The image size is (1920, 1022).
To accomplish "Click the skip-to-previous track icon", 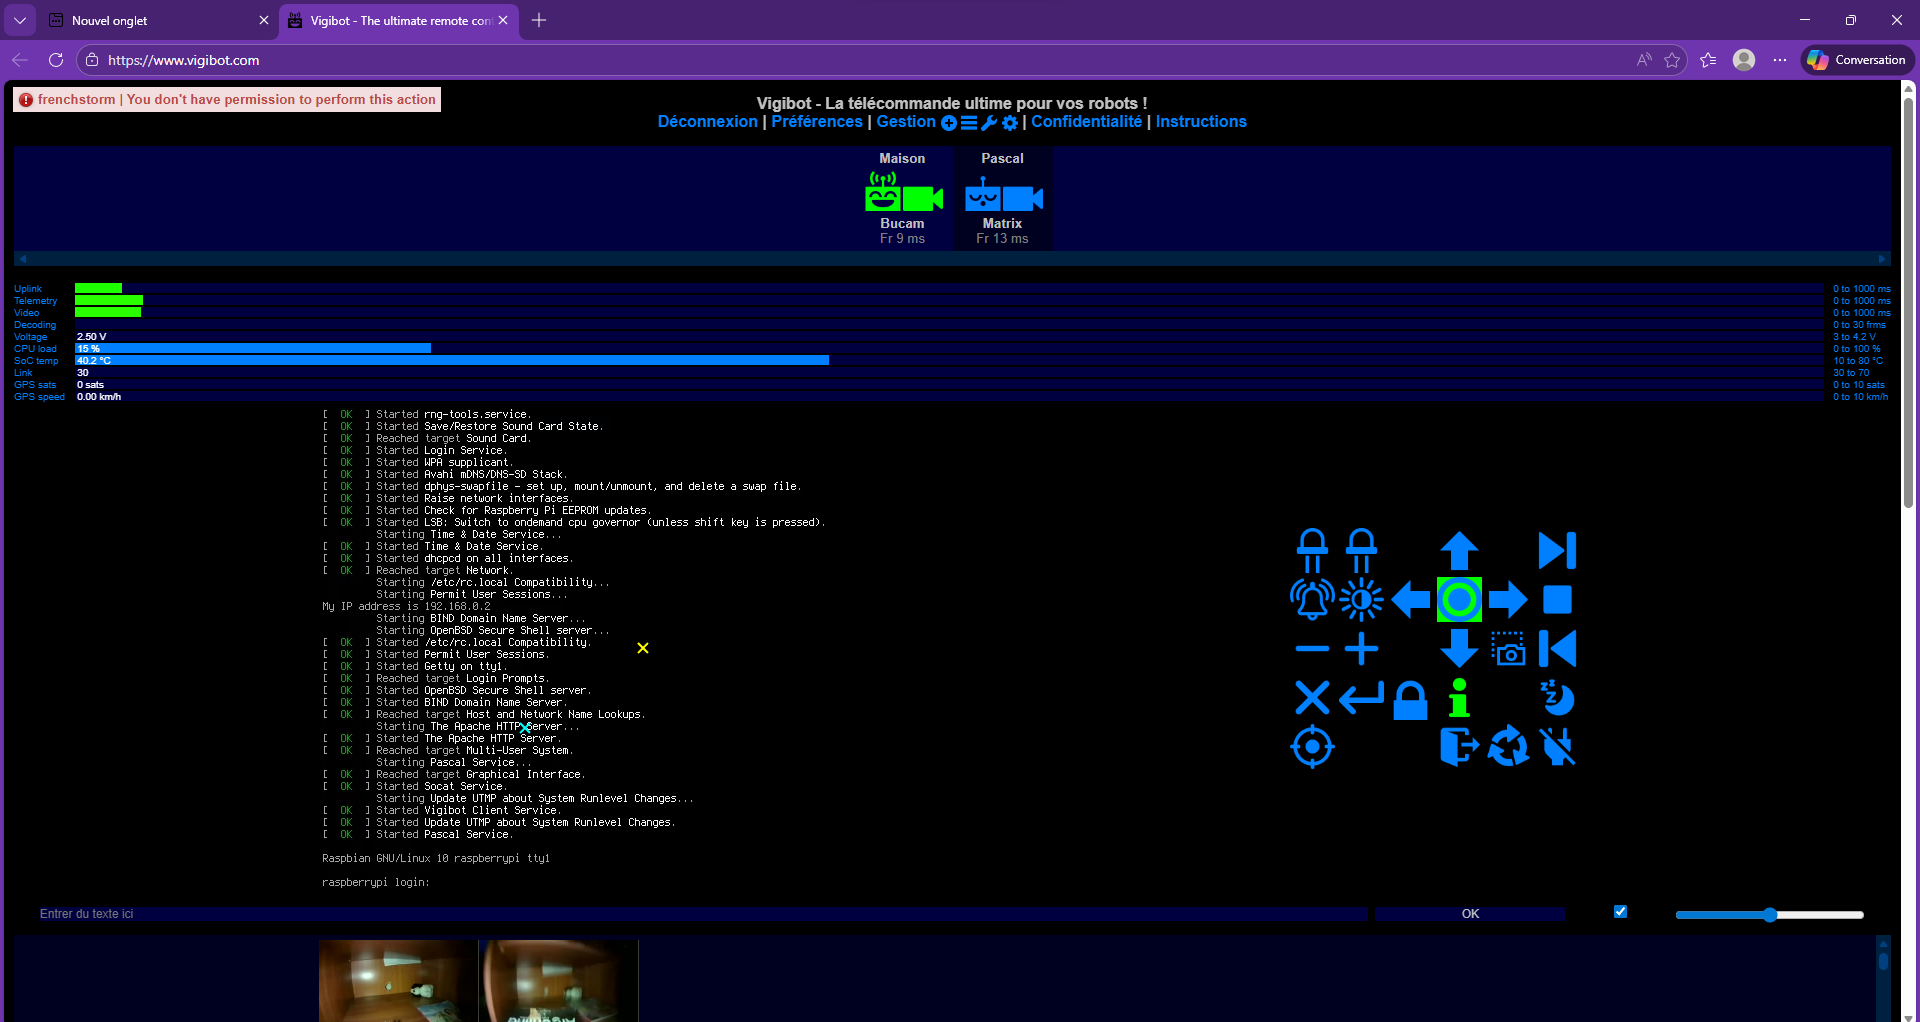I will (1557, 648).
